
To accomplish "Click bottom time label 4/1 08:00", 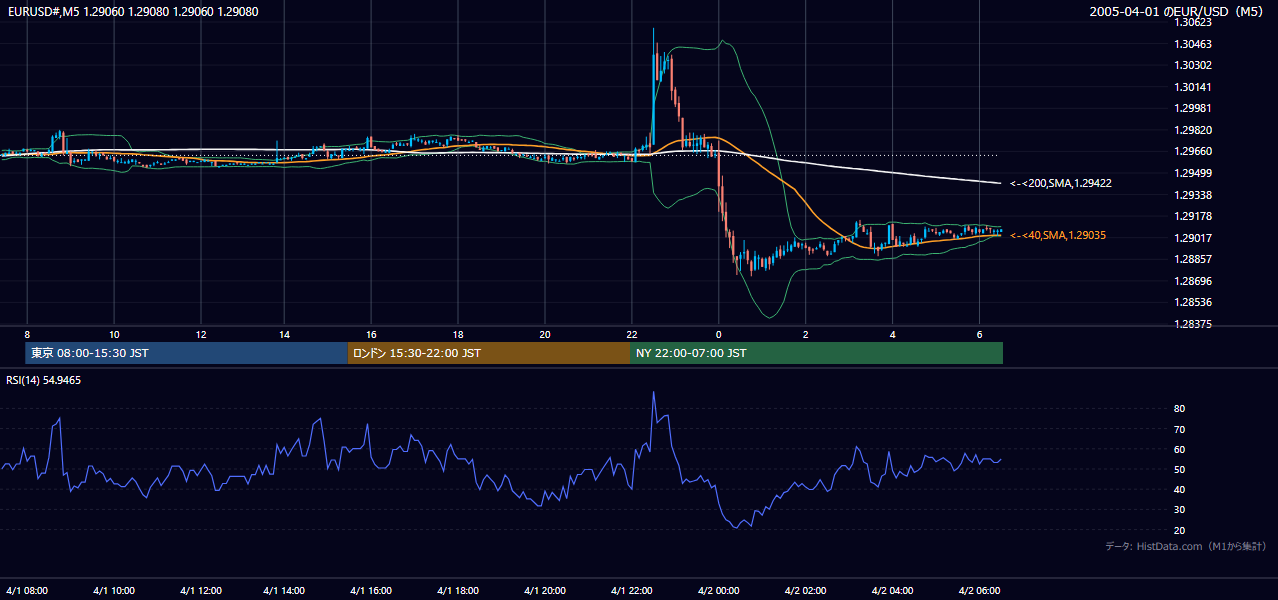I will click(27, 590).
